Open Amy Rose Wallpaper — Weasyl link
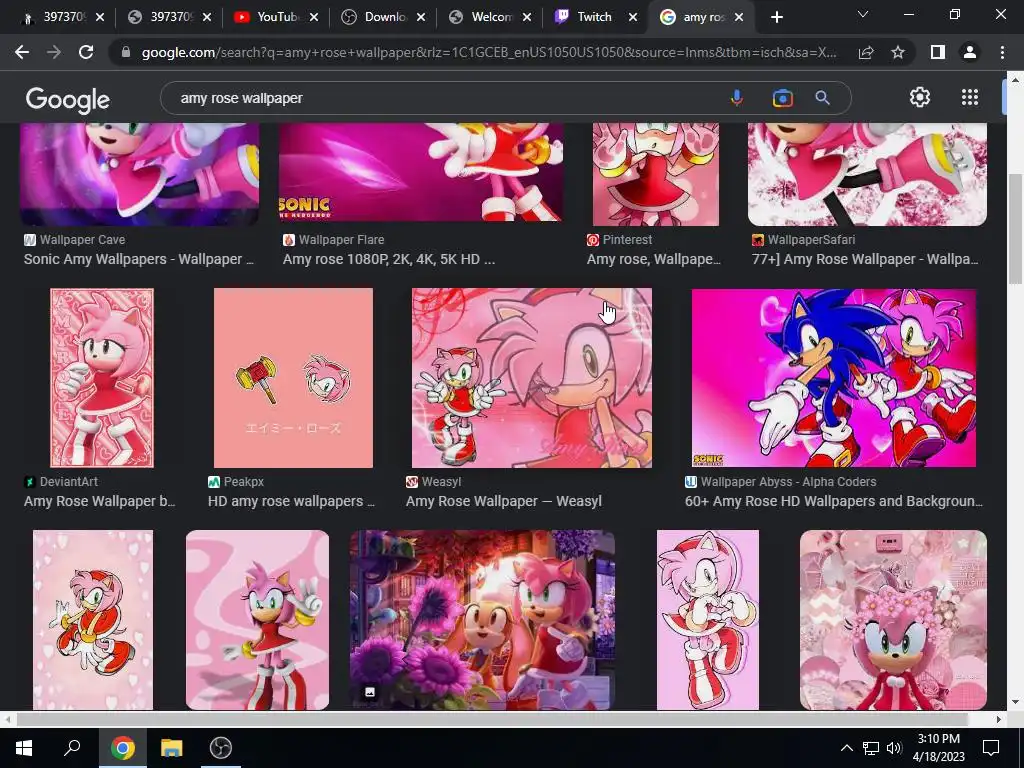Image resolution: width=1024 pixels, height=768 pixels. click(504, 502)
